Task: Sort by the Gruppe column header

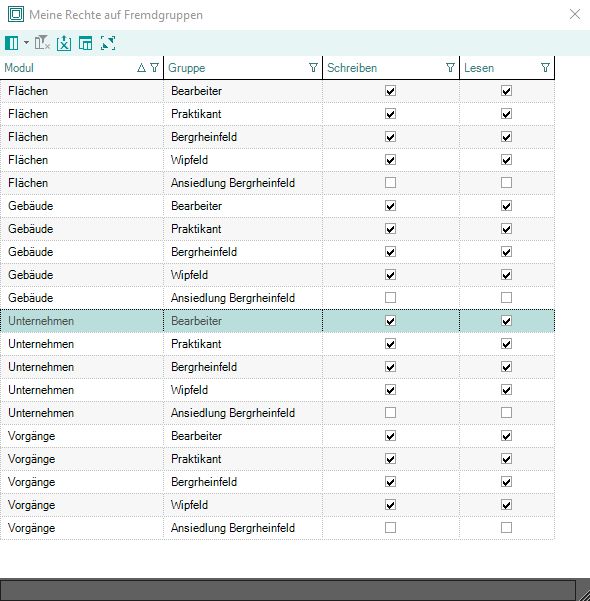Action: tap(187, 68)
